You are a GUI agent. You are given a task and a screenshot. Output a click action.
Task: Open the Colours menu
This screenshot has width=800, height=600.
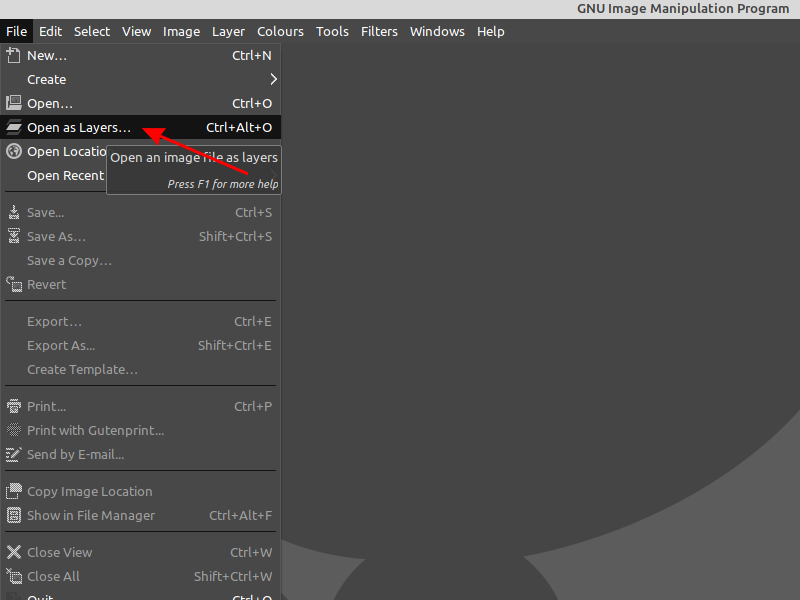(x=280, y=31)
